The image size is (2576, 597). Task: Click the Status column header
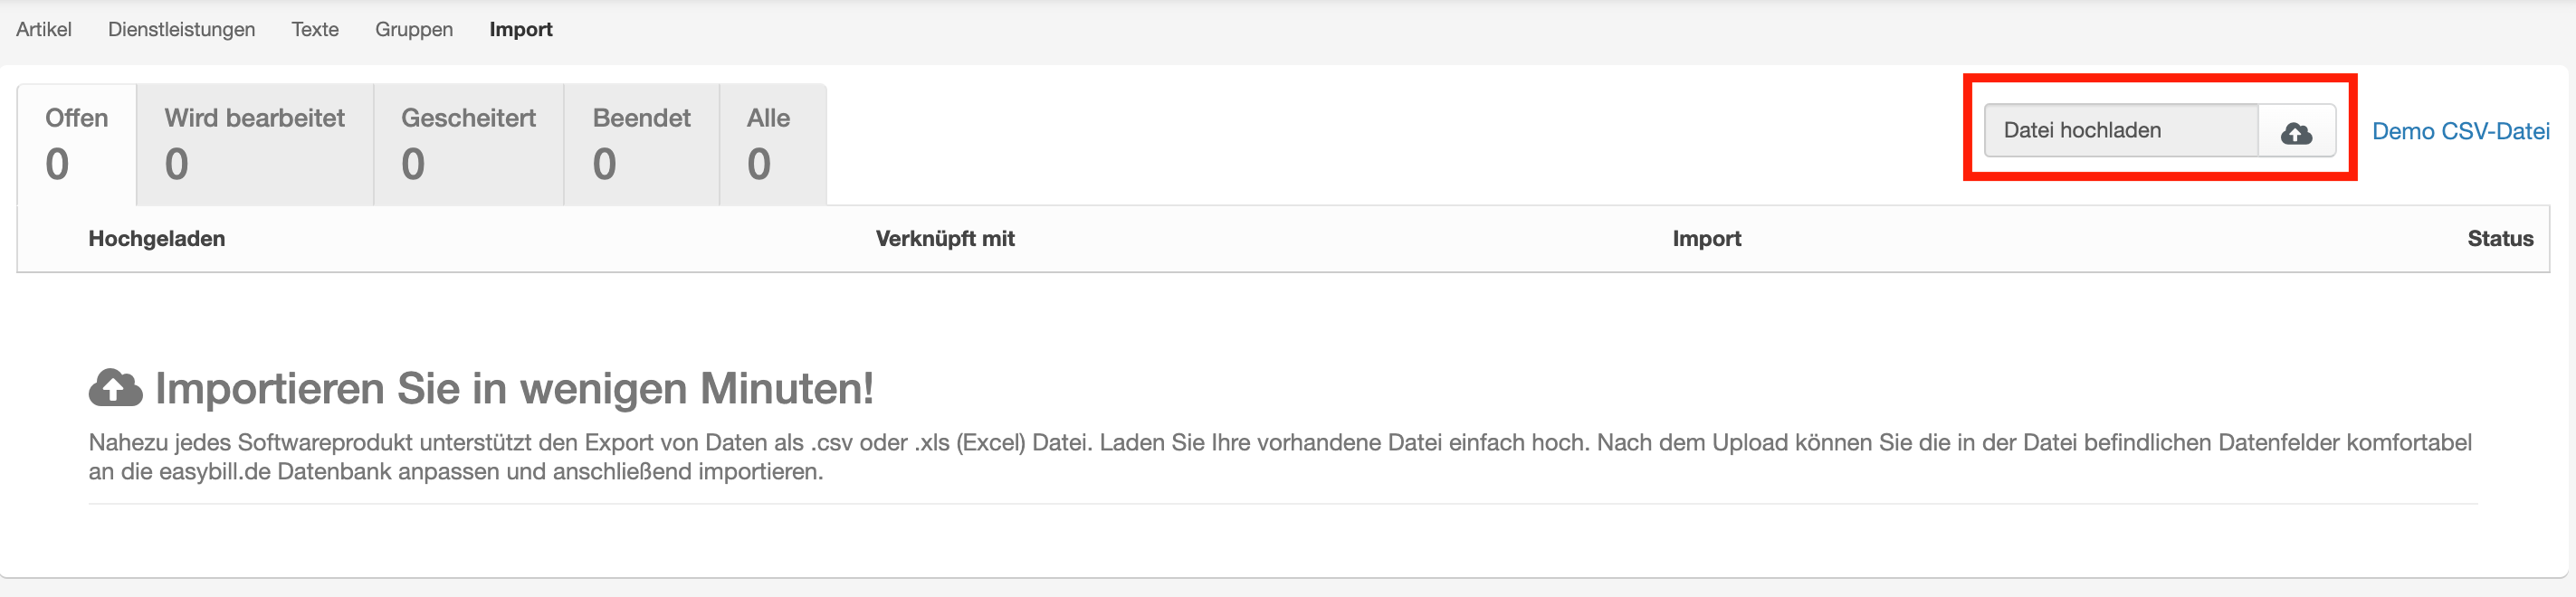click(2500, 238)
